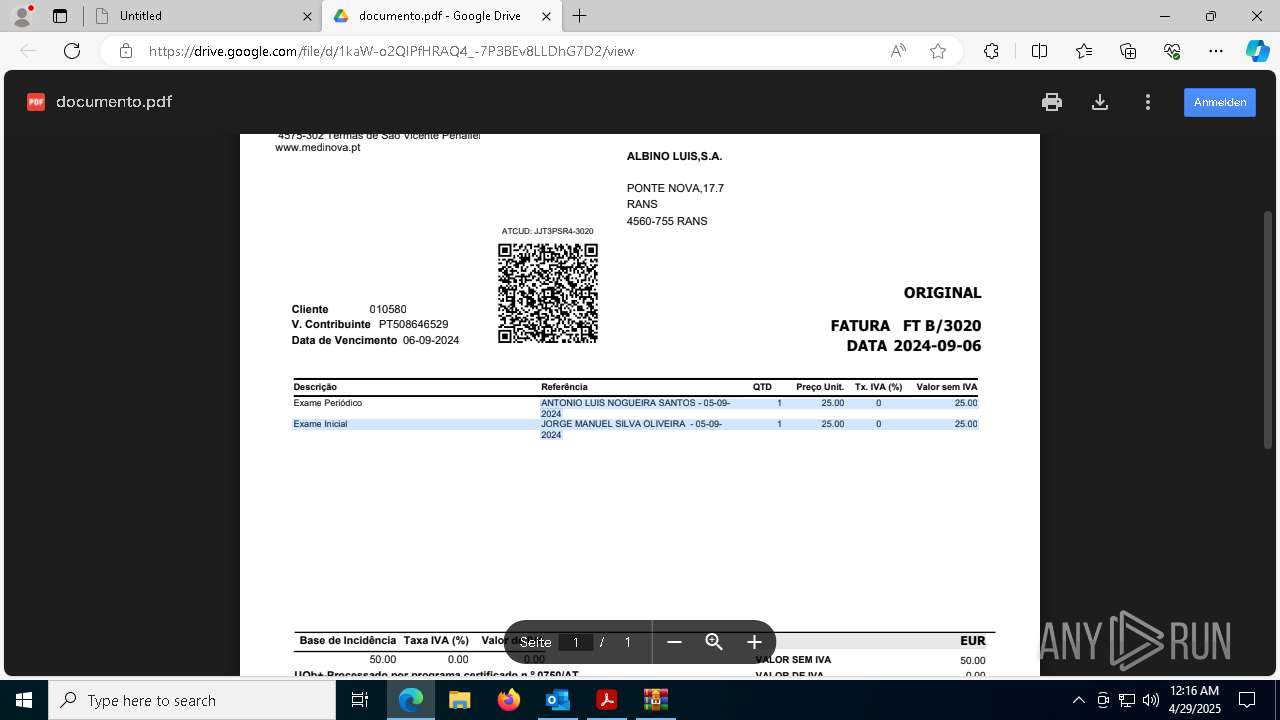Open File Explorer from taskbar
This screenshot has width=1280, height=720.
(460, 700)
